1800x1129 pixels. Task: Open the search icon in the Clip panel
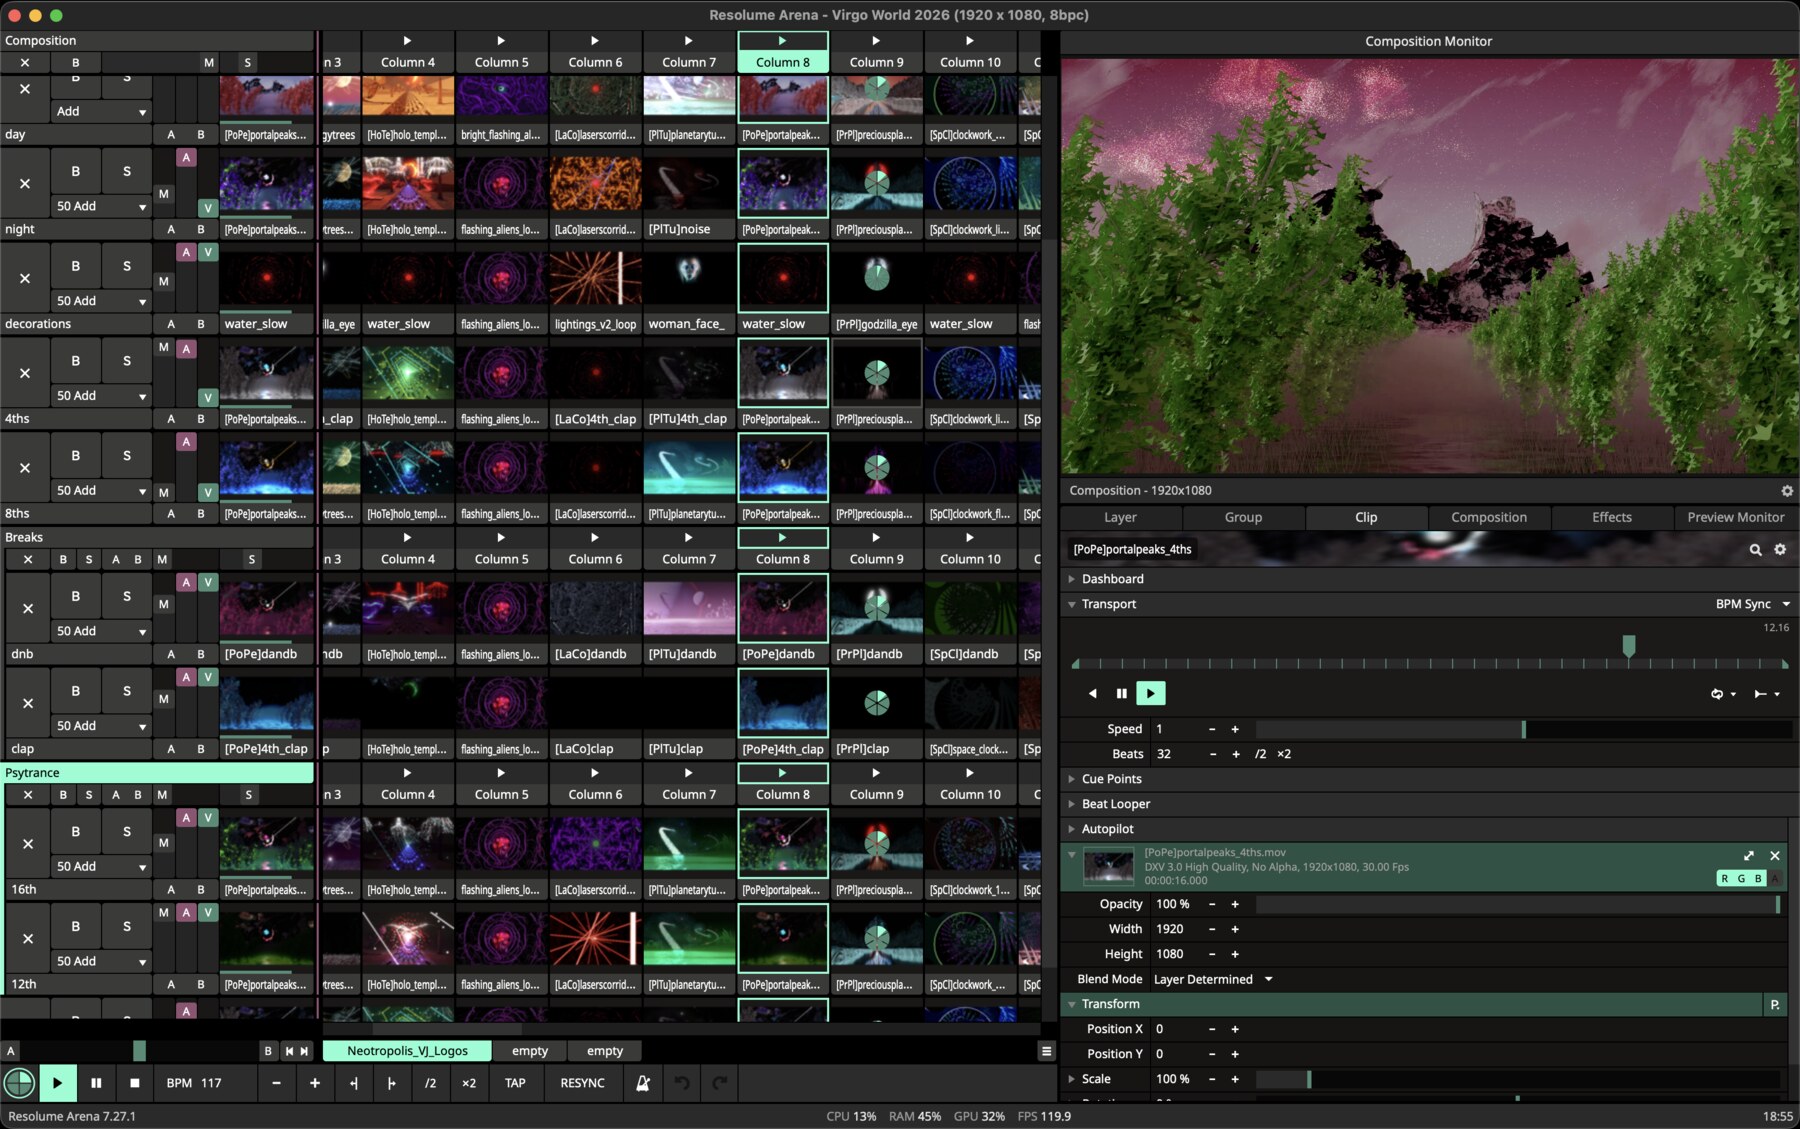tap(1755, 550)
